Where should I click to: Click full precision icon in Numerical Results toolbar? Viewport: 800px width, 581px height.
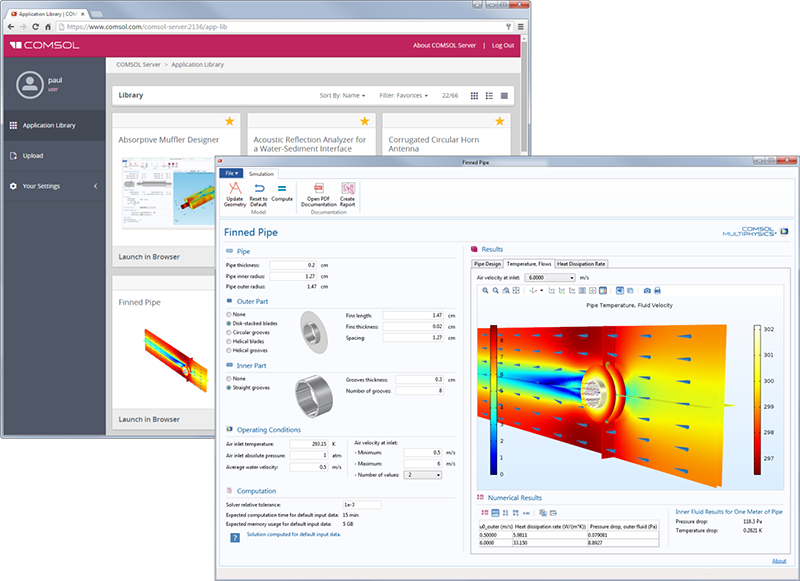tap(485, 513)
